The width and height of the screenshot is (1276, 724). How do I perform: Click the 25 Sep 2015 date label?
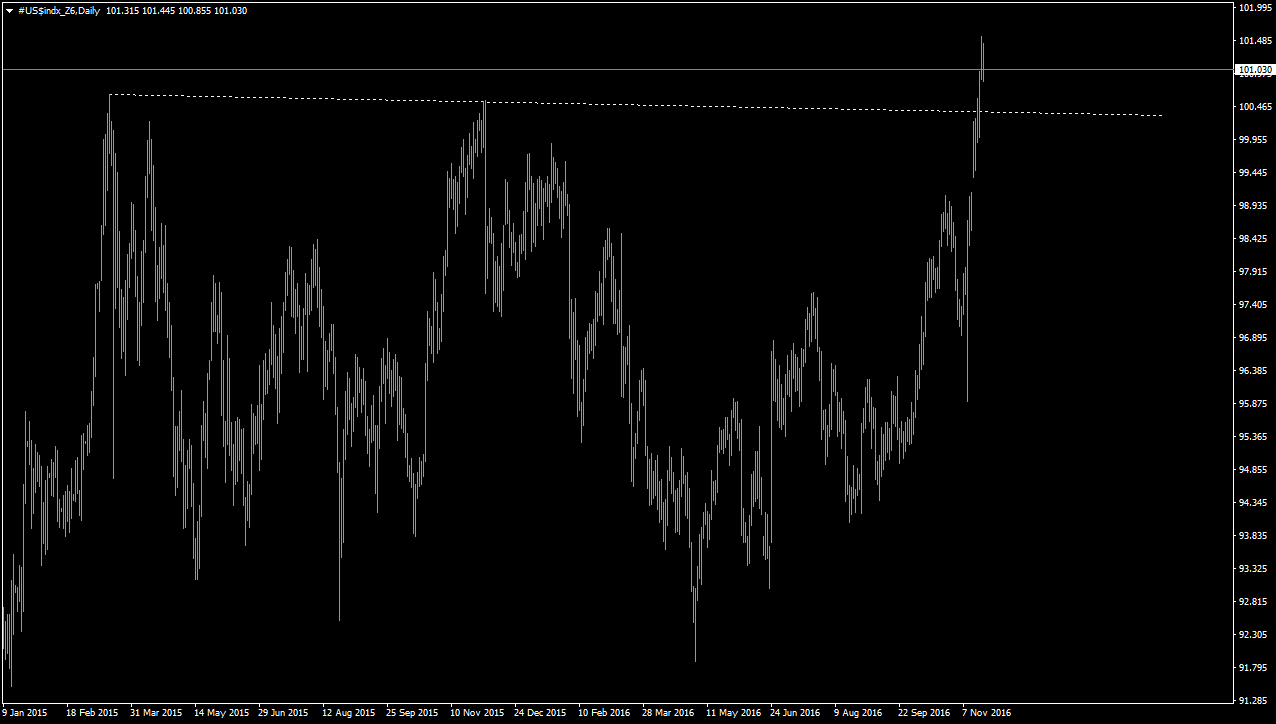[412, 713]
